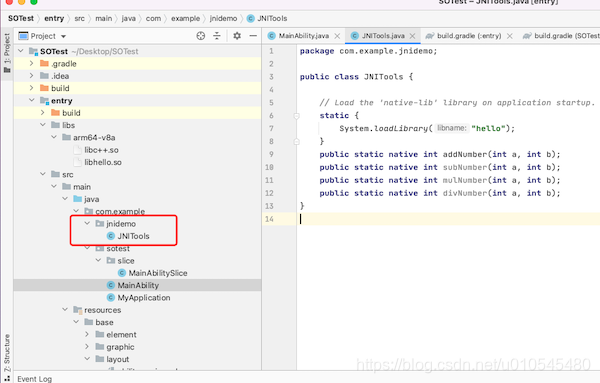Click the JNITools class name on line 3
This screenshot has height=383, width=600.
(383, 77)
